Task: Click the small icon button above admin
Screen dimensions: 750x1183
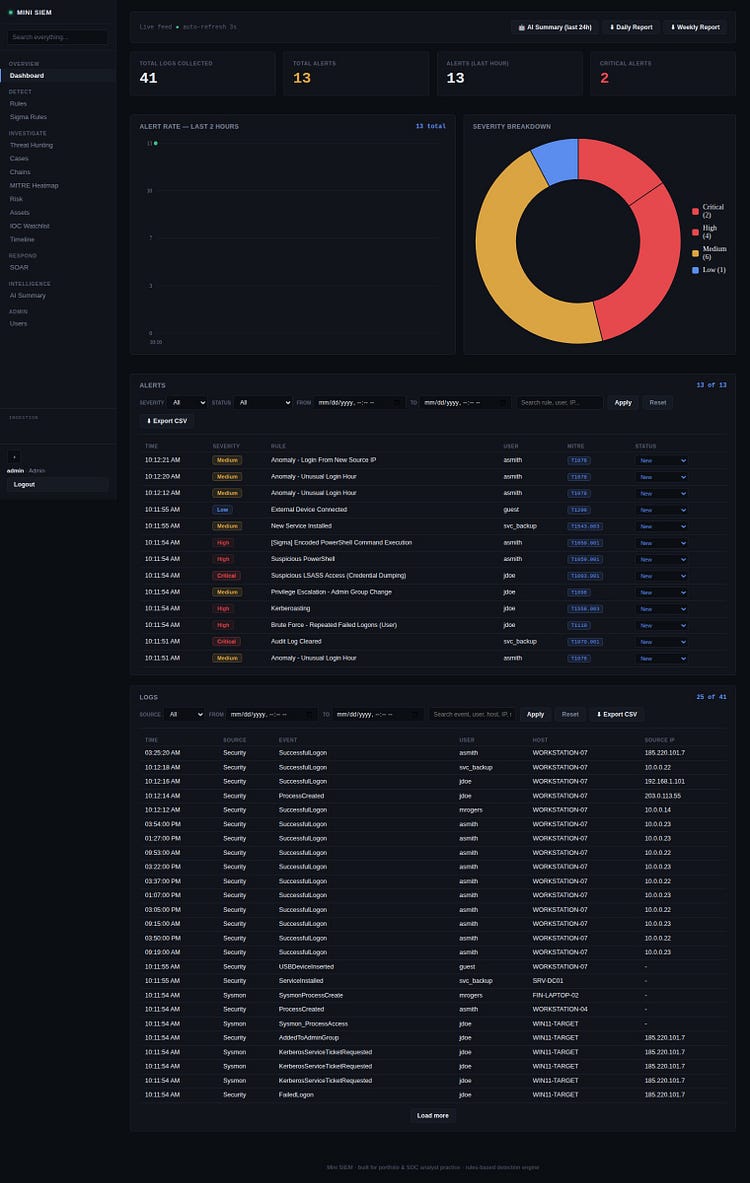Action: 14,456
